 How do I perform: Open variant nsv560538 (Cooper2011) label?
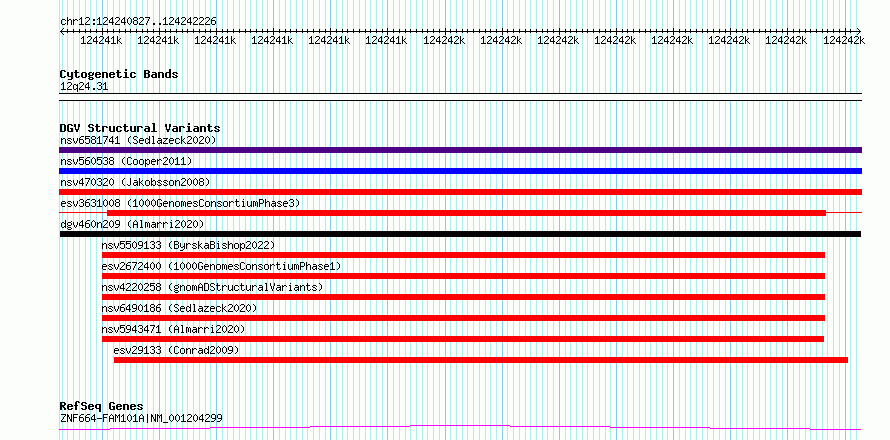[x=126, y=161]
